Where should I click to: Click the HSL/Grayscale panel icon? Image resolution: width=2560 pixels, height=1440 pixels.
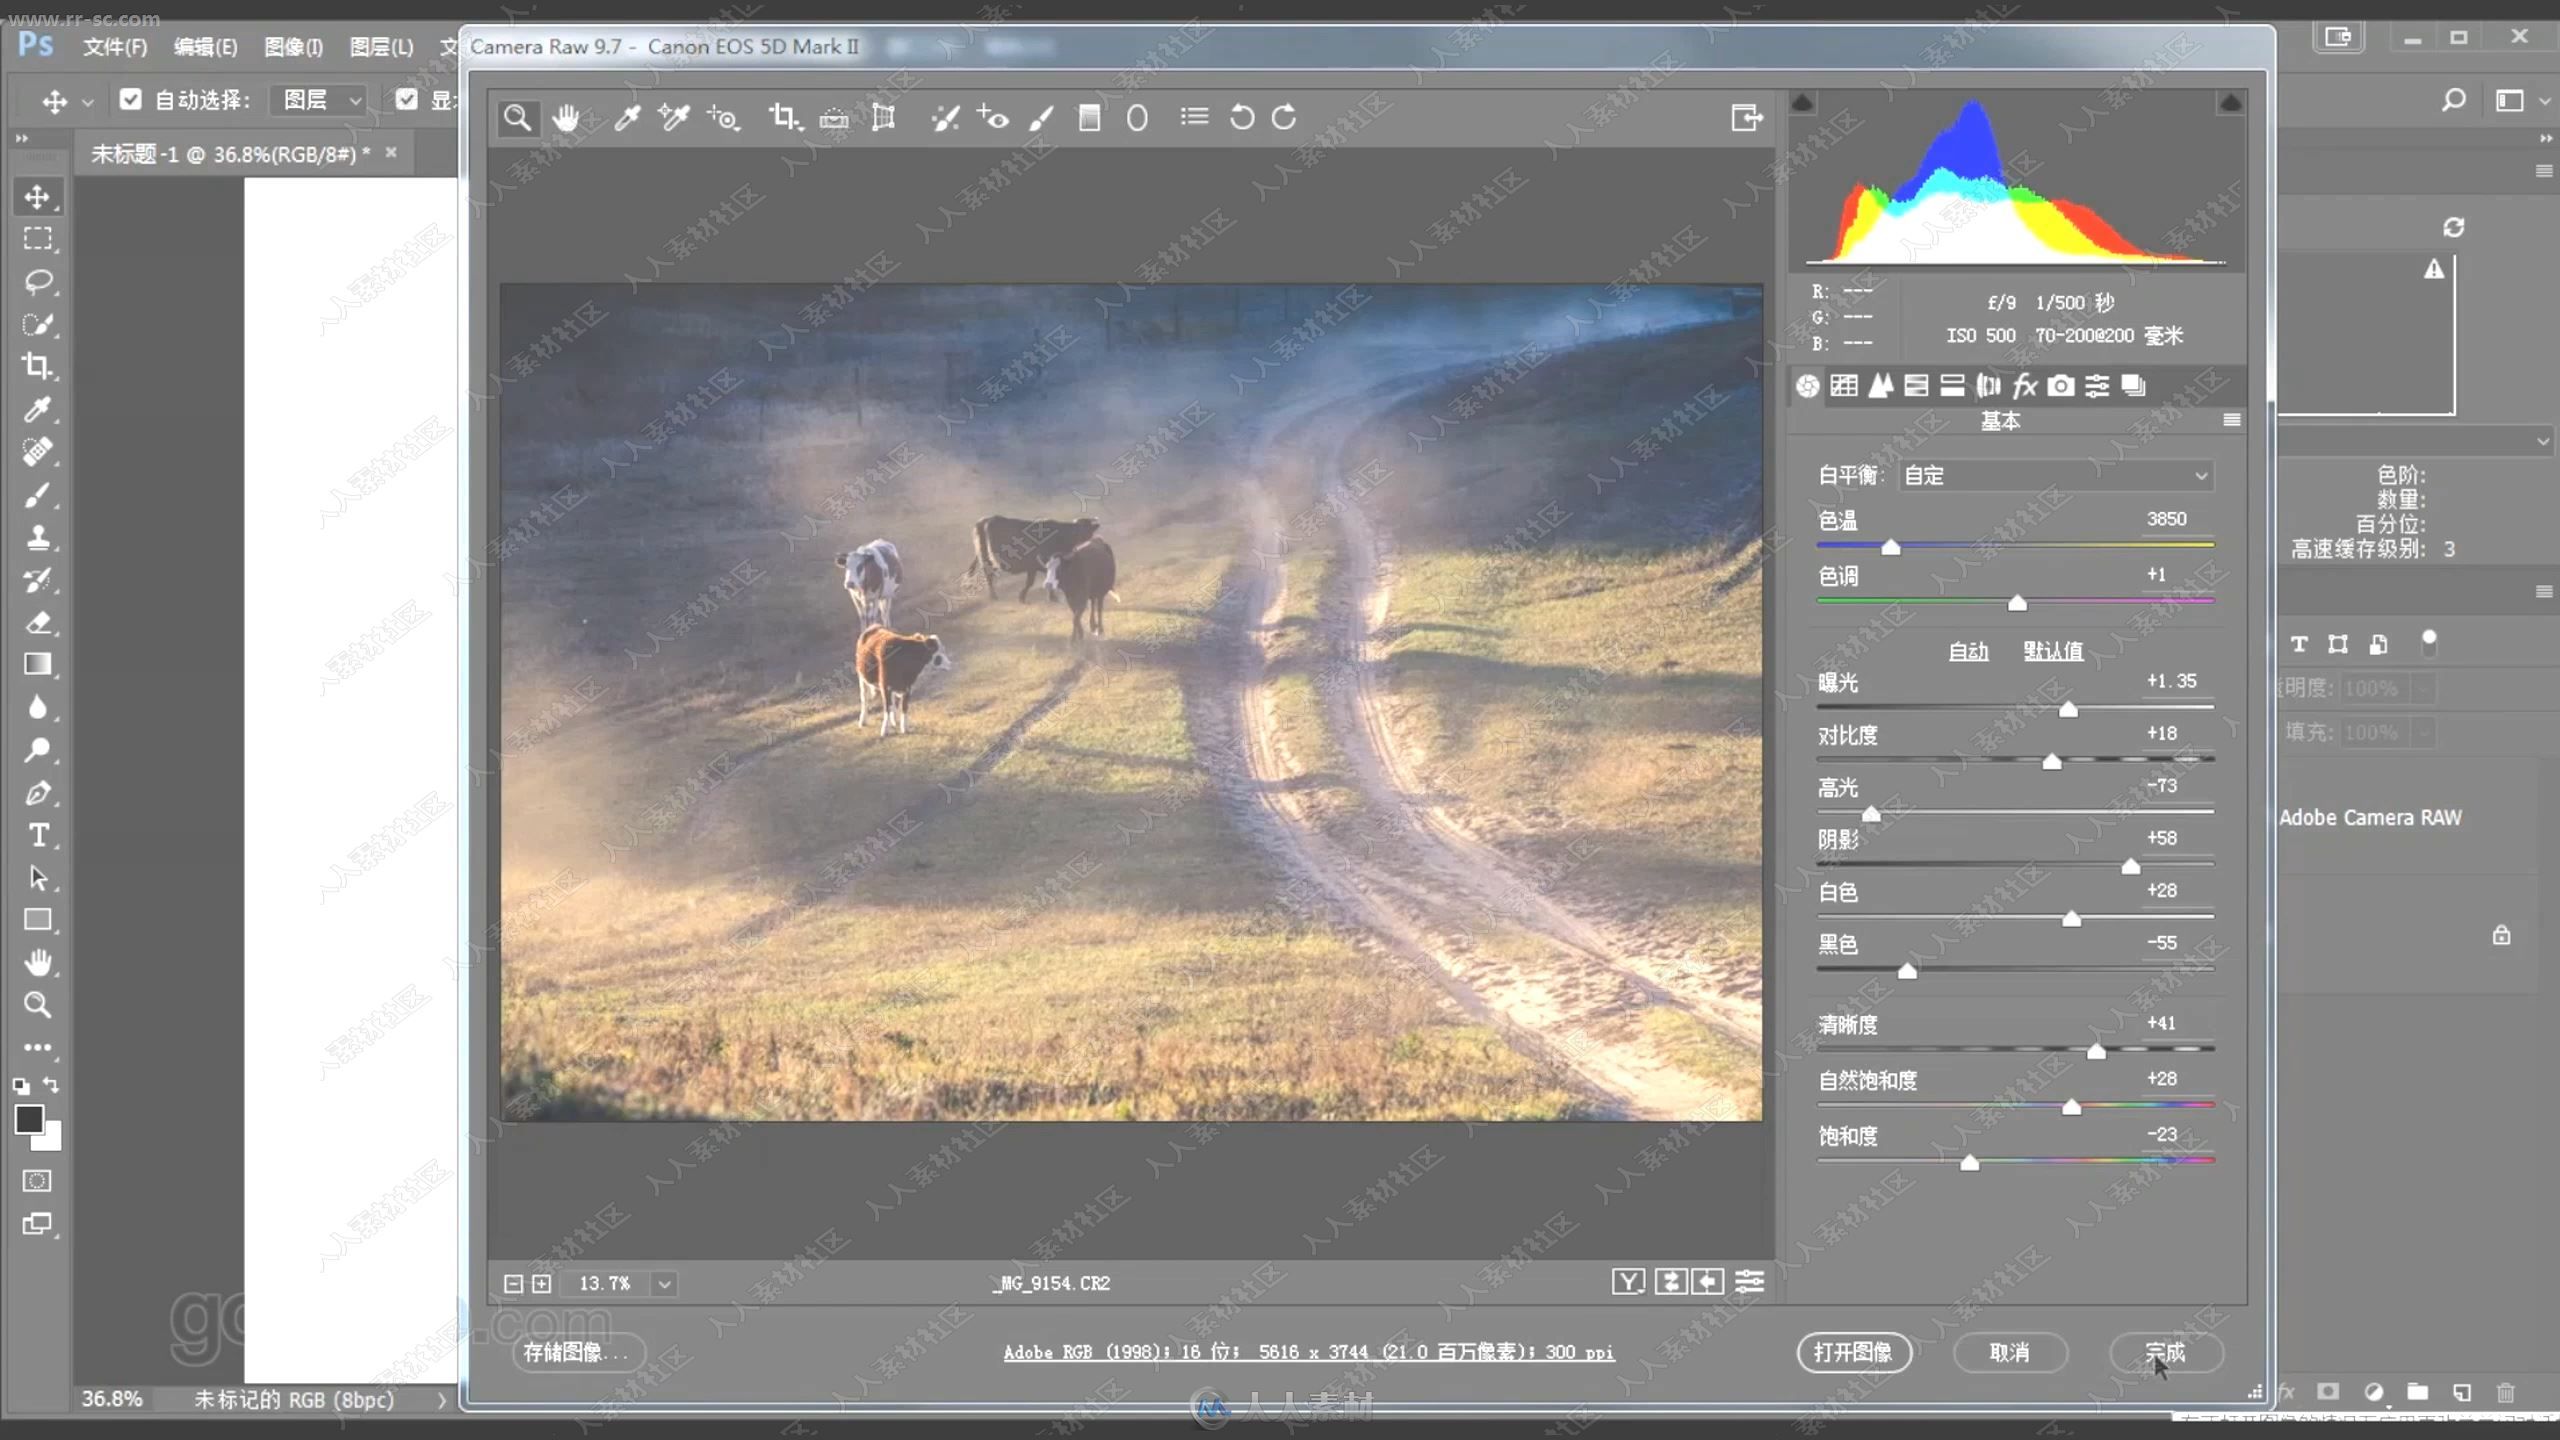(x=1915, y=385)
